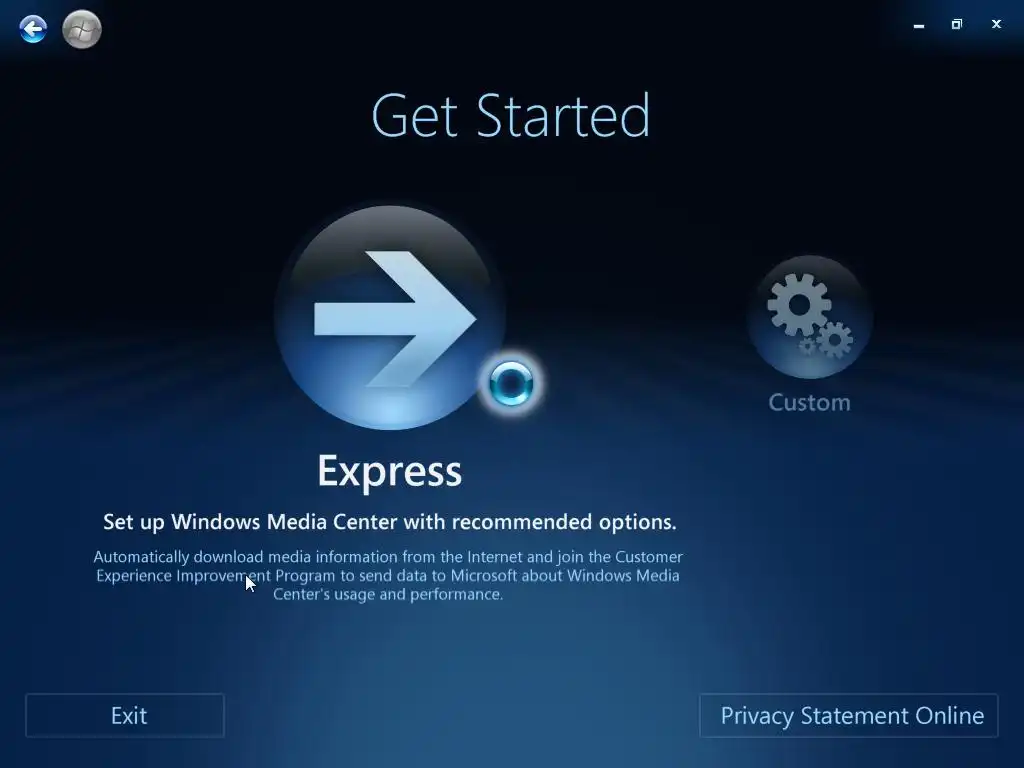Go back using the blue arrow icon
This screenshot has width=1024, height=768.
click(33, 29)
